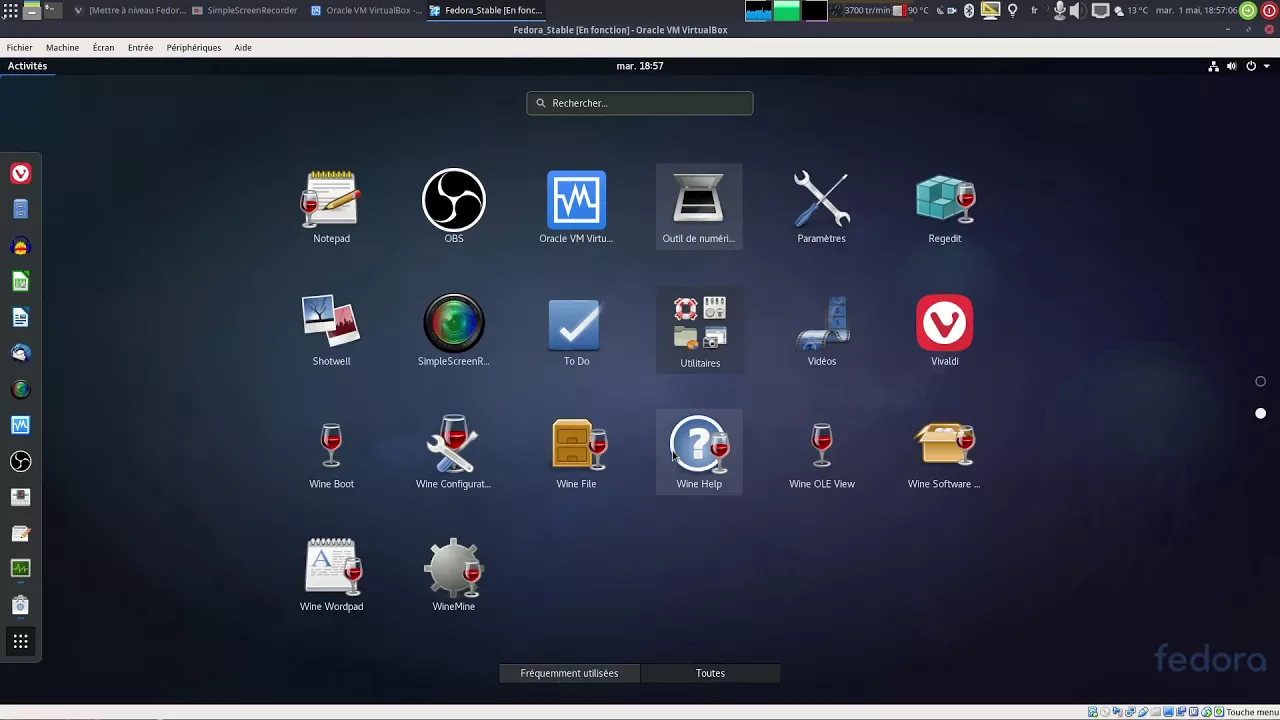Open the fr keyboard layout indicator
Image resolution: width=1280 pixels, height=720 pixels.
coord(1034,10)
